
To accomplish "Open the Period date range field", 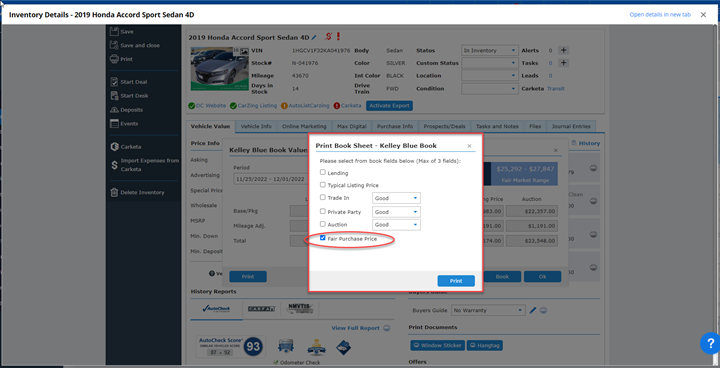I will click(270, 179).
